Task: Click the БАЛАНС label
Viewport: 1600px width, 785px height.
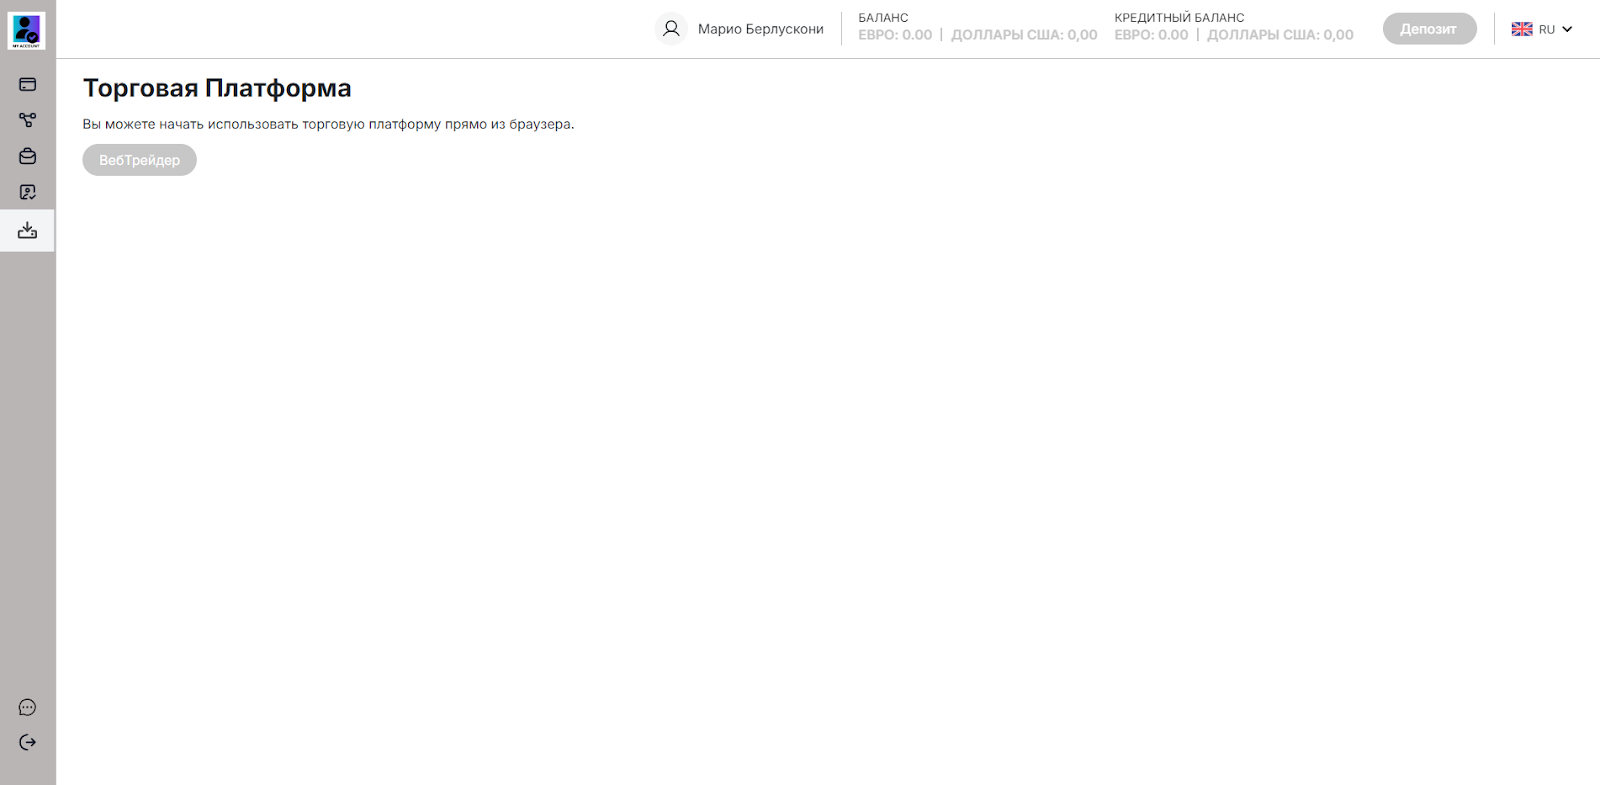Action: pos(883,18)
